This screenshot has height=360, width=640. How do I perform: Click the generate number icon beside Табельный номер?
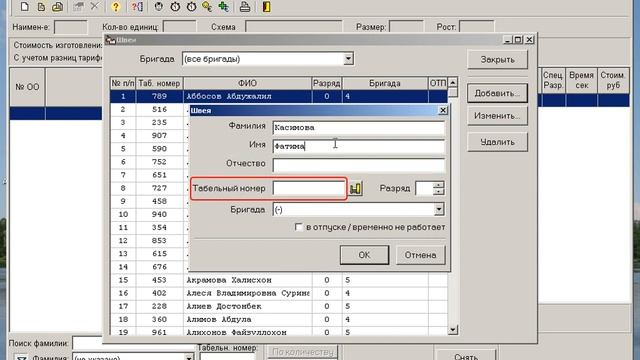[x=356, y=189]
